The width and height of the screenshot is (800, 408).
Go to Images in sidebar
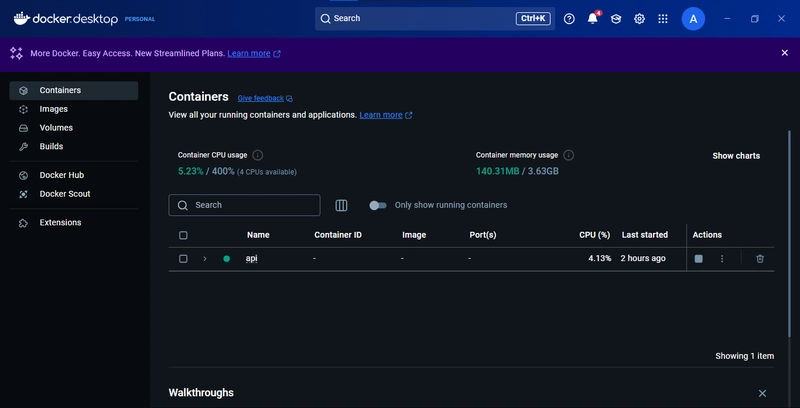[x=54, y=109]
